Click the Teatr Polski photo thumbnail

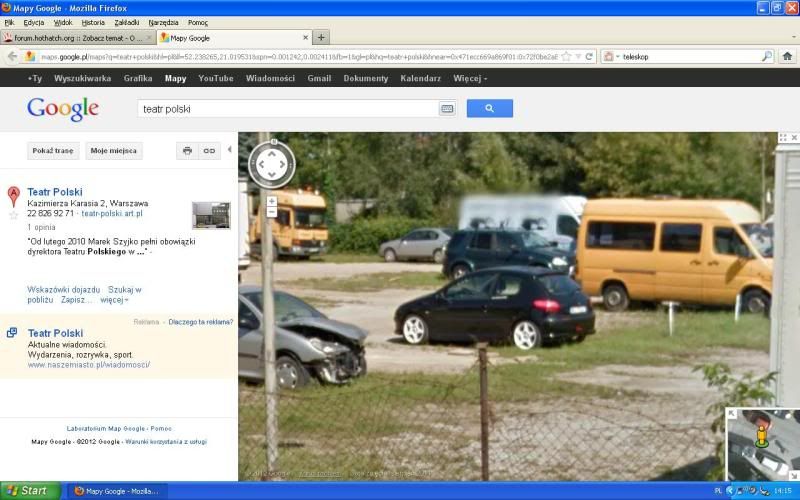211,215
